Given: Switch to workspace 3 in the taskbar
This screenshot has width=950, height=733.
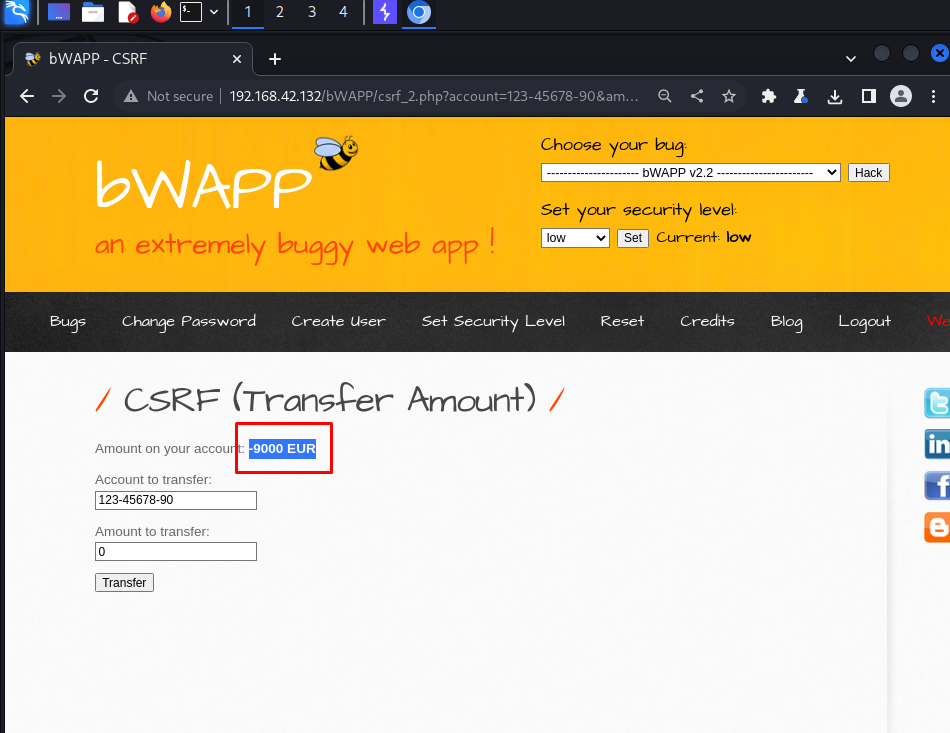Looking at the screenshot, I should point(312,12).
